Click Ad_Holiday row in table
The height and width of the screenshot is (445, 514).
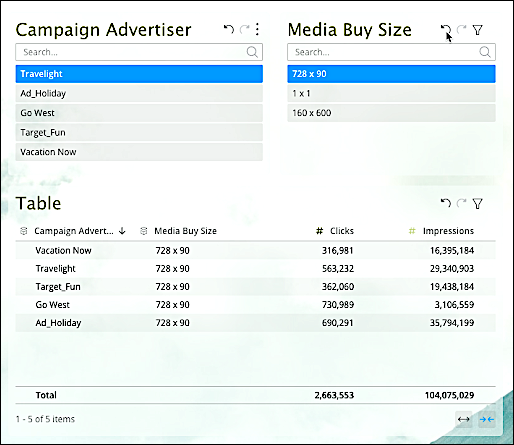(x=255, y=323)
